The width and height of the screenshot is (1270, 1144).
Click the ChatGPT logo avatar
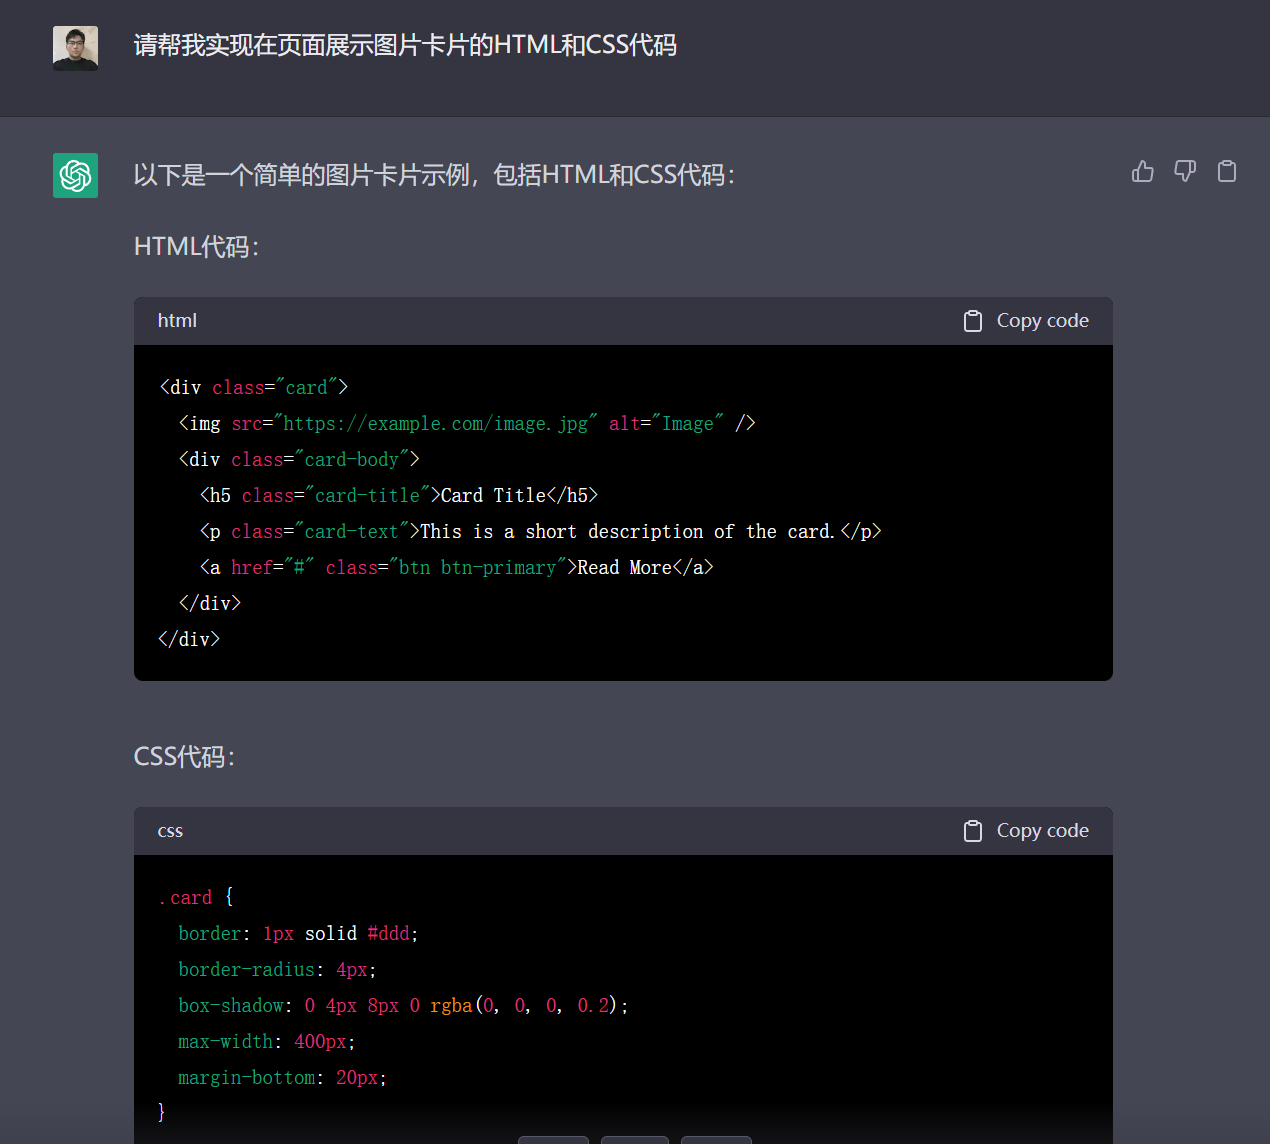pyautogui.click(x=75, y=176)
